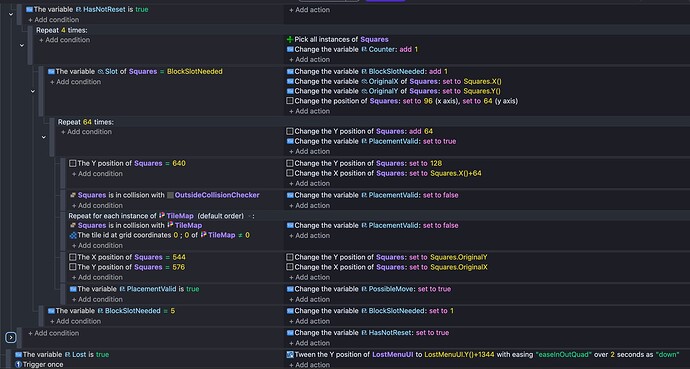This screenshot has height=369, width=690.
Task: Click the TileMap icon in Repeat for each instance
Action: pyautogui.click(x=162, y=216)
